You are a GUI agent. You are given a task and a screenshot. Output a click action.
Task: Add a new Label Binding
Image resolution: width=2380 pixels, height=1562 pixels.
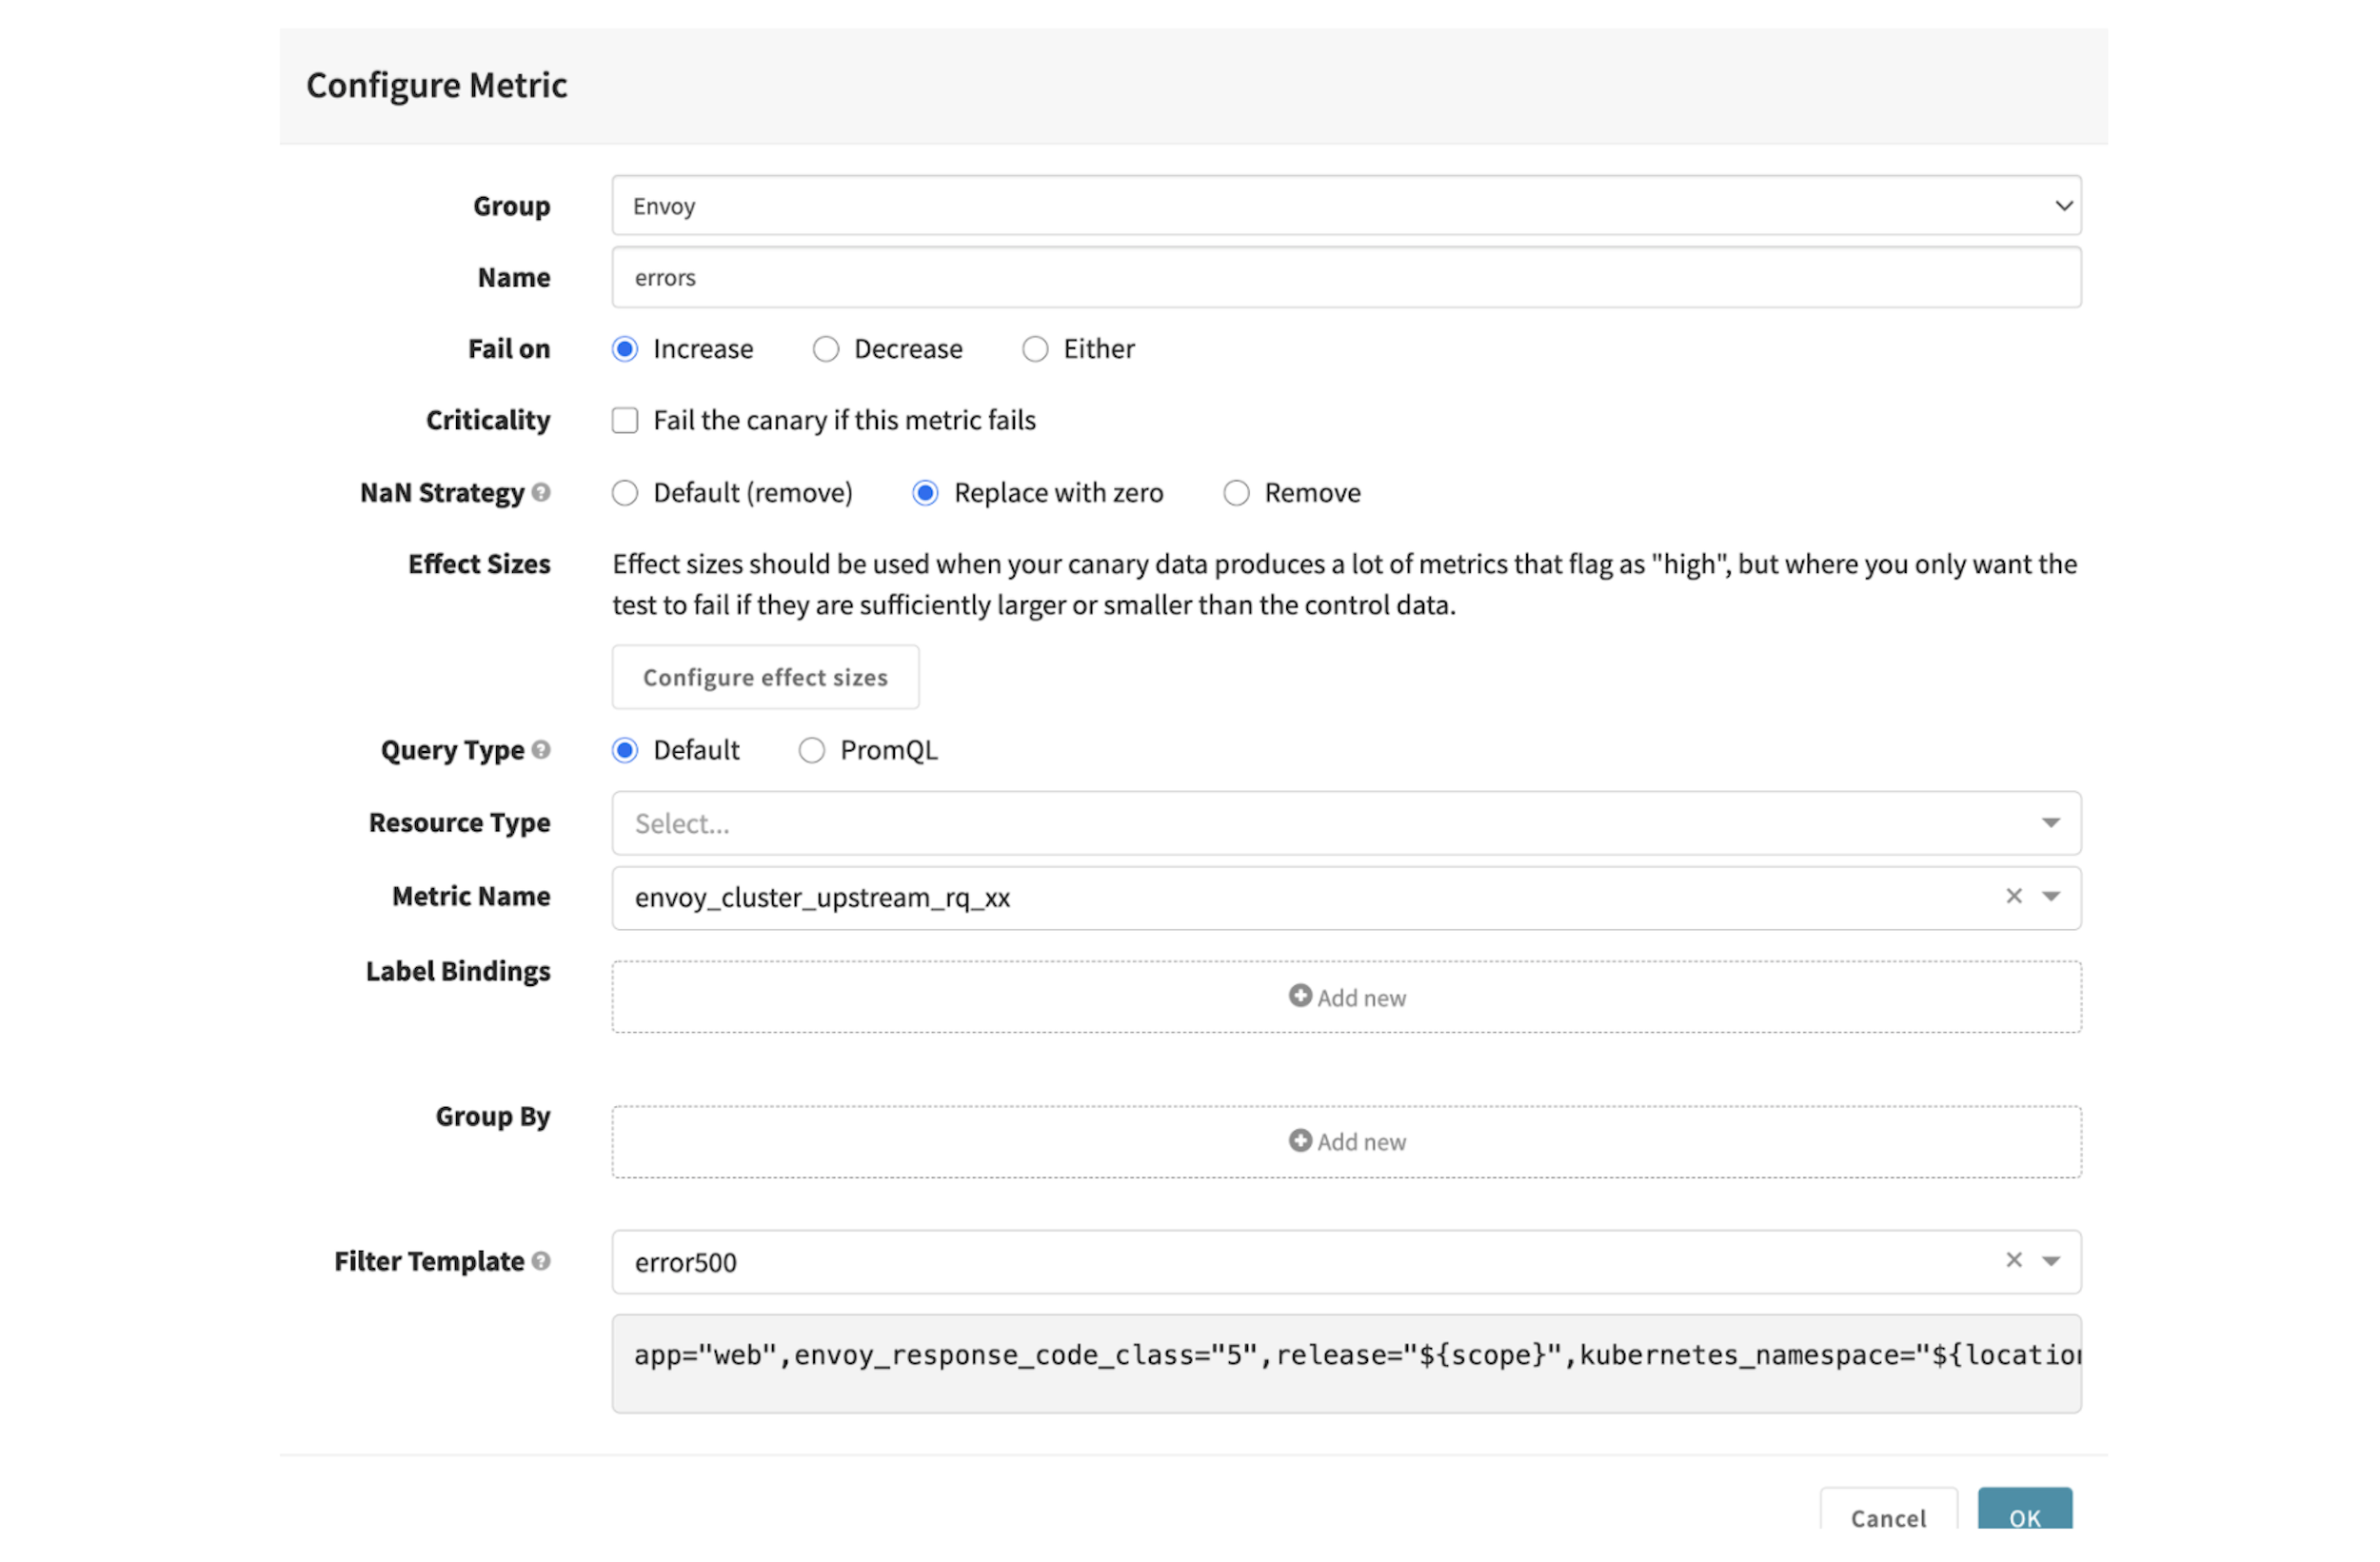1345,996
